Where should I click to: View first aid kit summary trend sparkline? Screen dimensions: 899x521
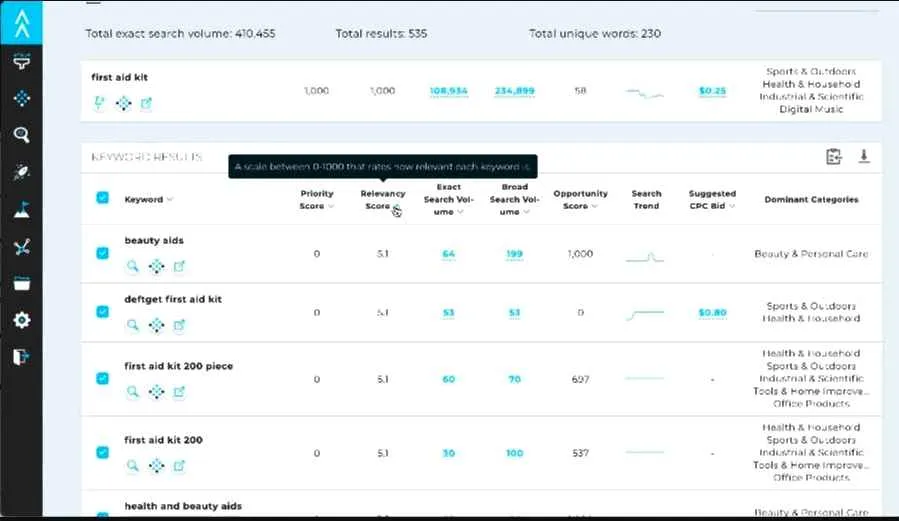[x=645, y=92]
